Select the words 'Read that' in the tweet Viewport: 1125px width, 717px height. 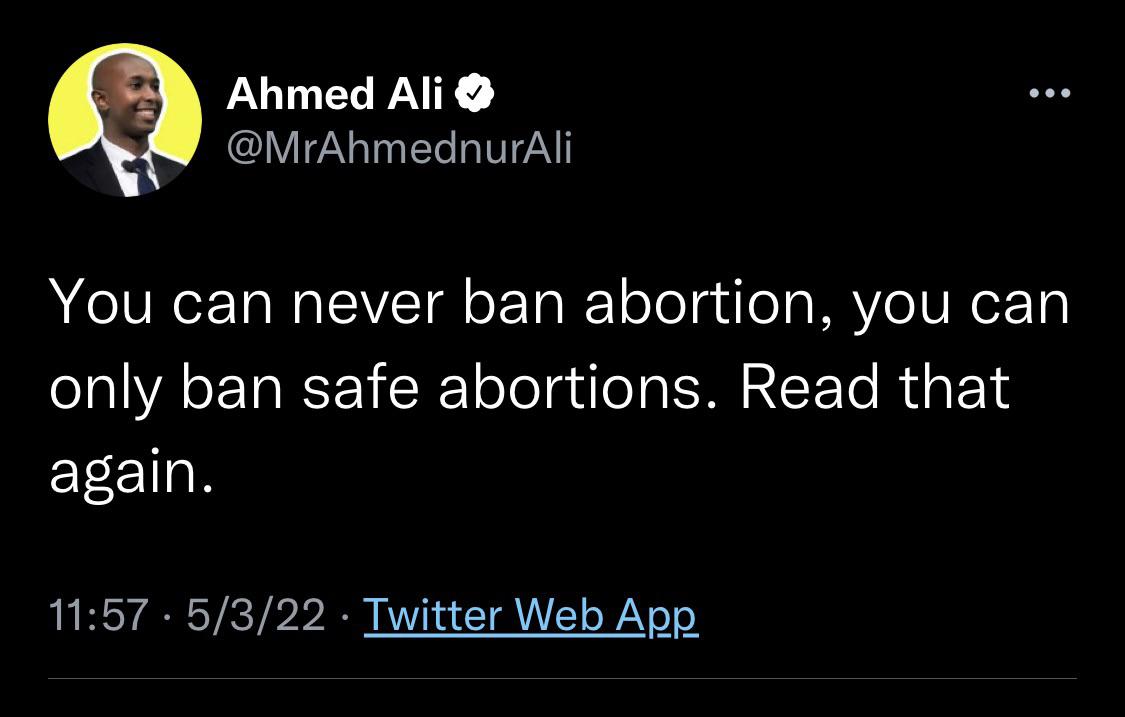coord(875,387)
